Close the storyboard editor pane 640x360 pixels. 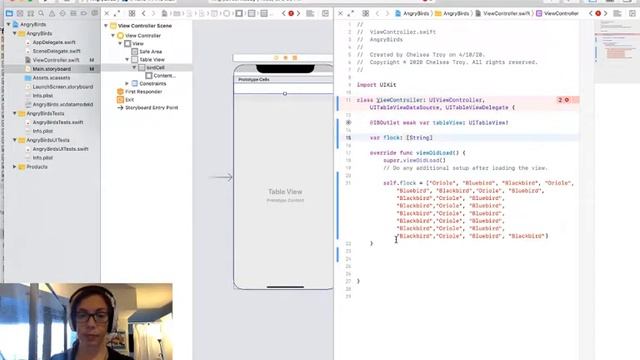[107, 13]
